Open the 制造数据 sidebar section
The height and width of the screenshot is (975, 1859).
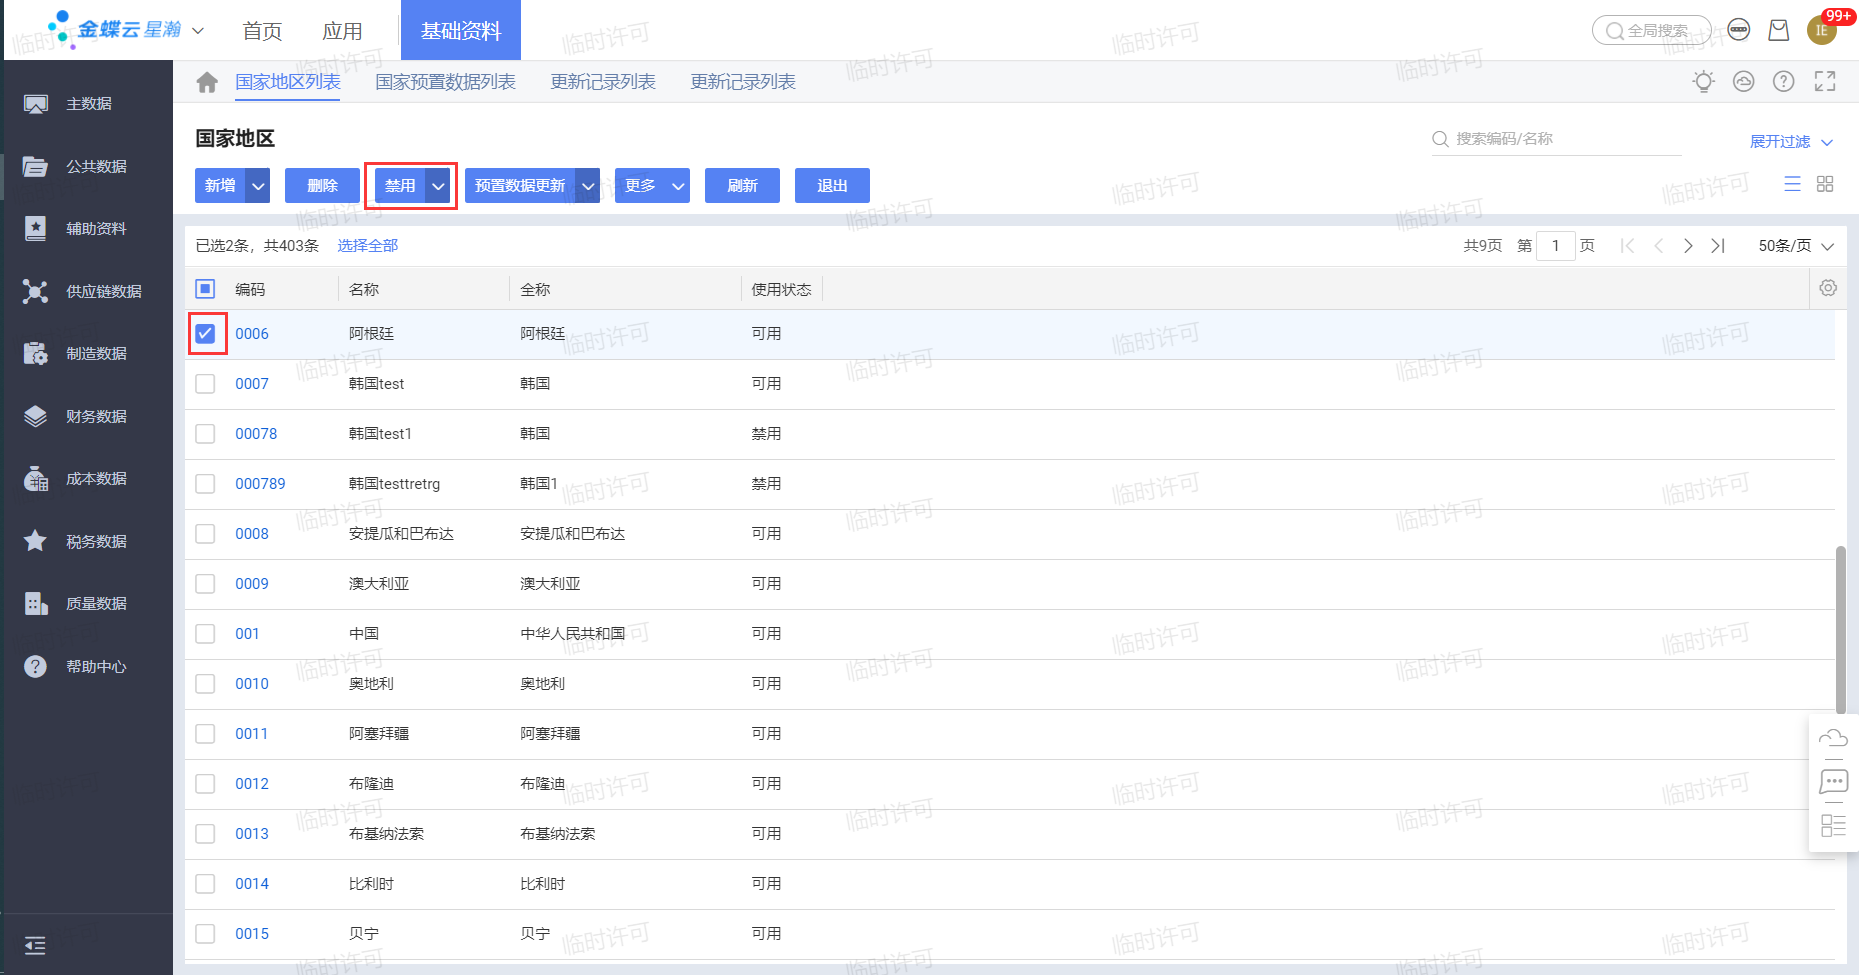click(88, 354)
